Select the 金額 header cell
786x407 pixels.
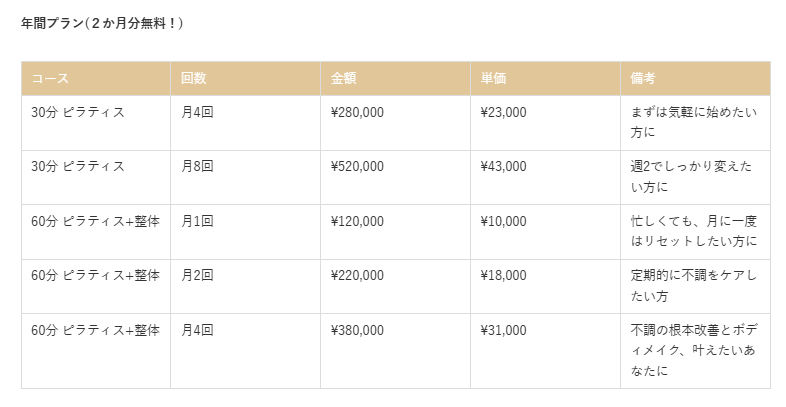click(x=395, y=79)
